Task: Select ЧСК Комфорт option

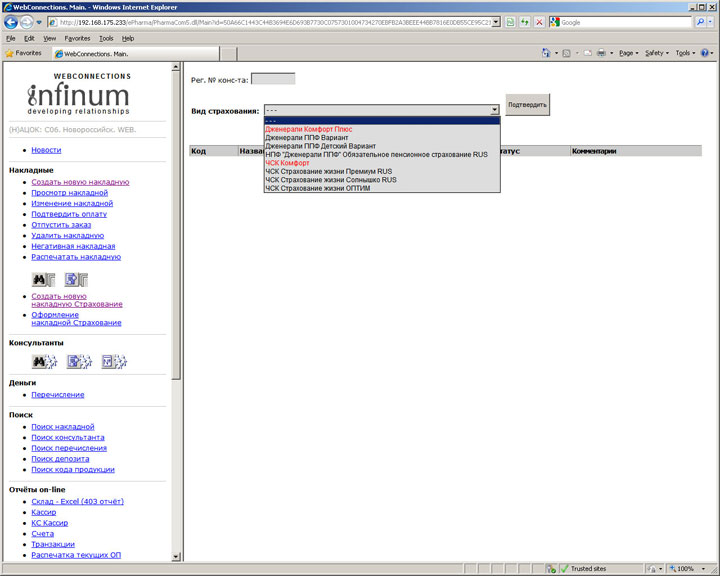Action: point(382,163)
